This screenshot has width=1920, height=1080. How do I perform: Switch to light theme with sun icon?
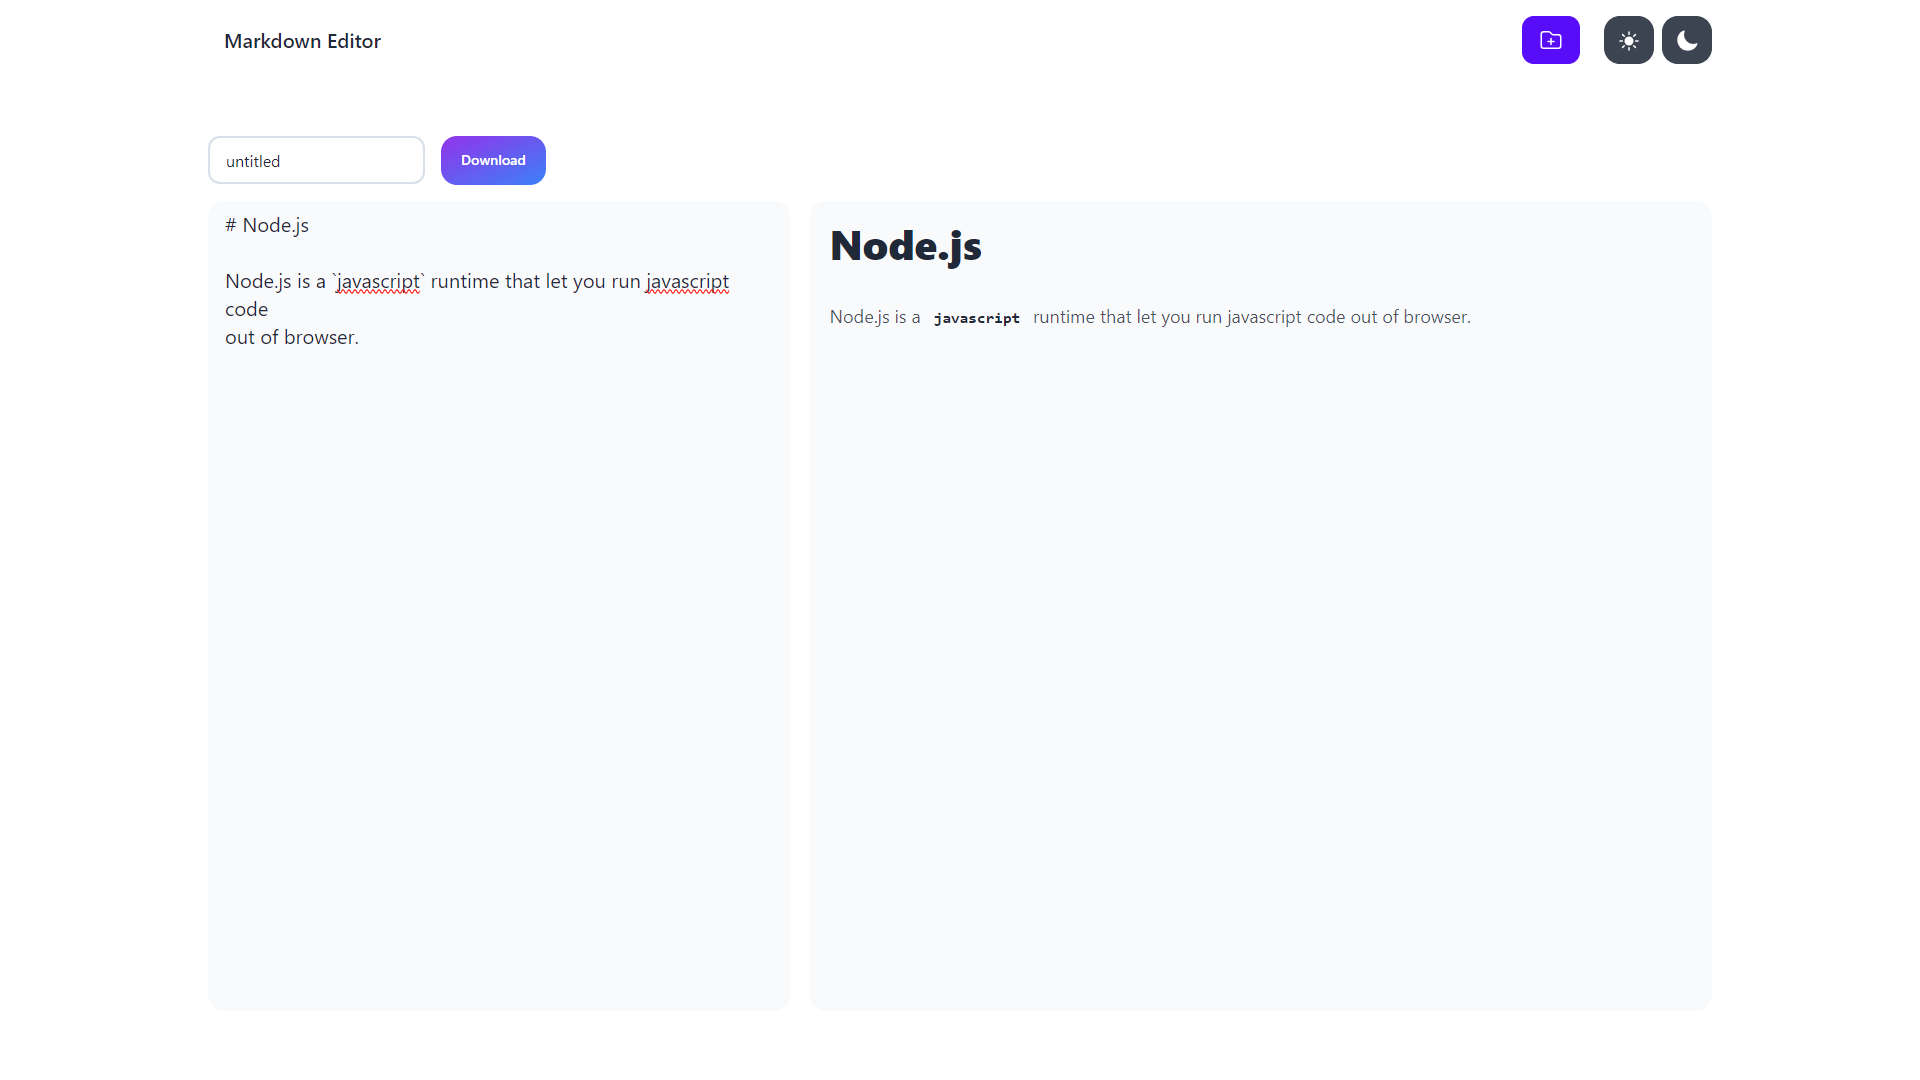[x=1628, y=40]
